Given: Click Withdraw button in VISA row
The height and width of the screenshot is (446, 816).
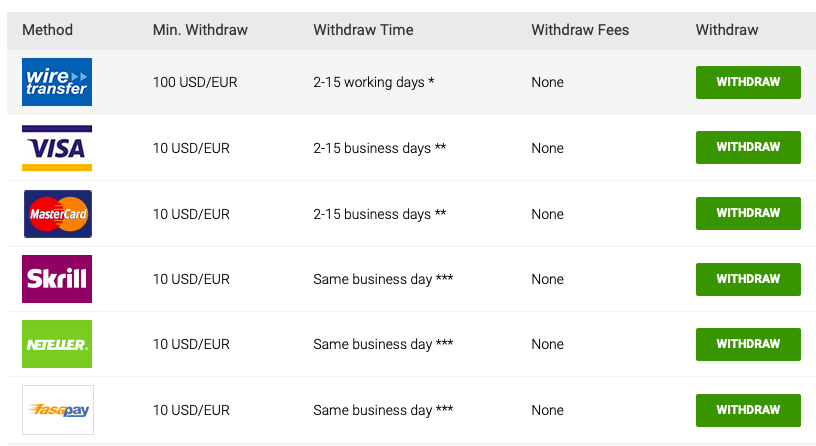Looking at the screenshot, I should click(x=748, y=147).
